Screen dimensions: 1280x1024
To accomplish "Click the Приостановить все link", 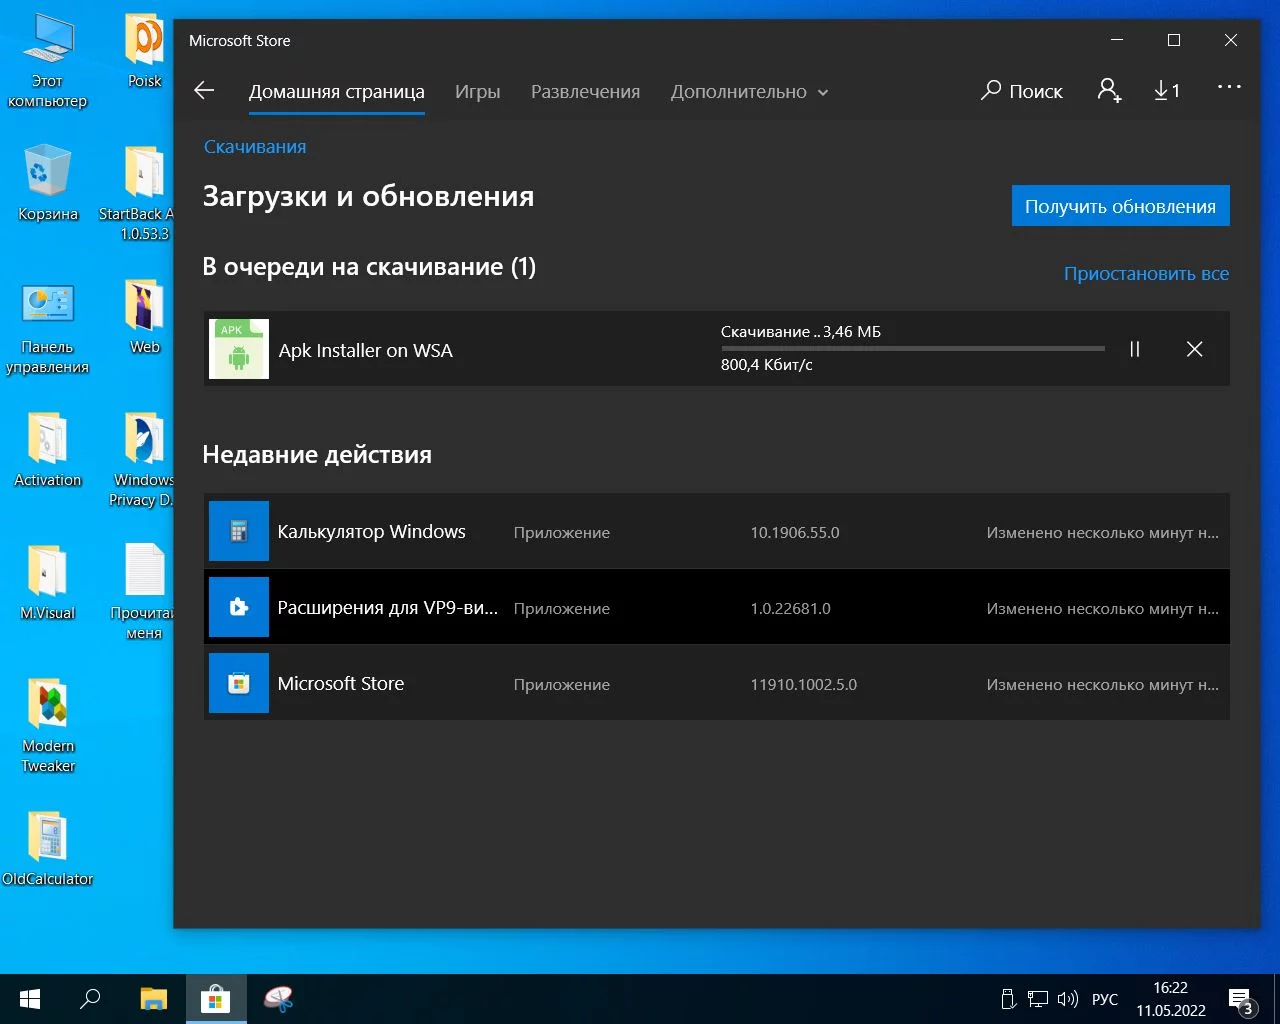I will (x=1146, y=274).
